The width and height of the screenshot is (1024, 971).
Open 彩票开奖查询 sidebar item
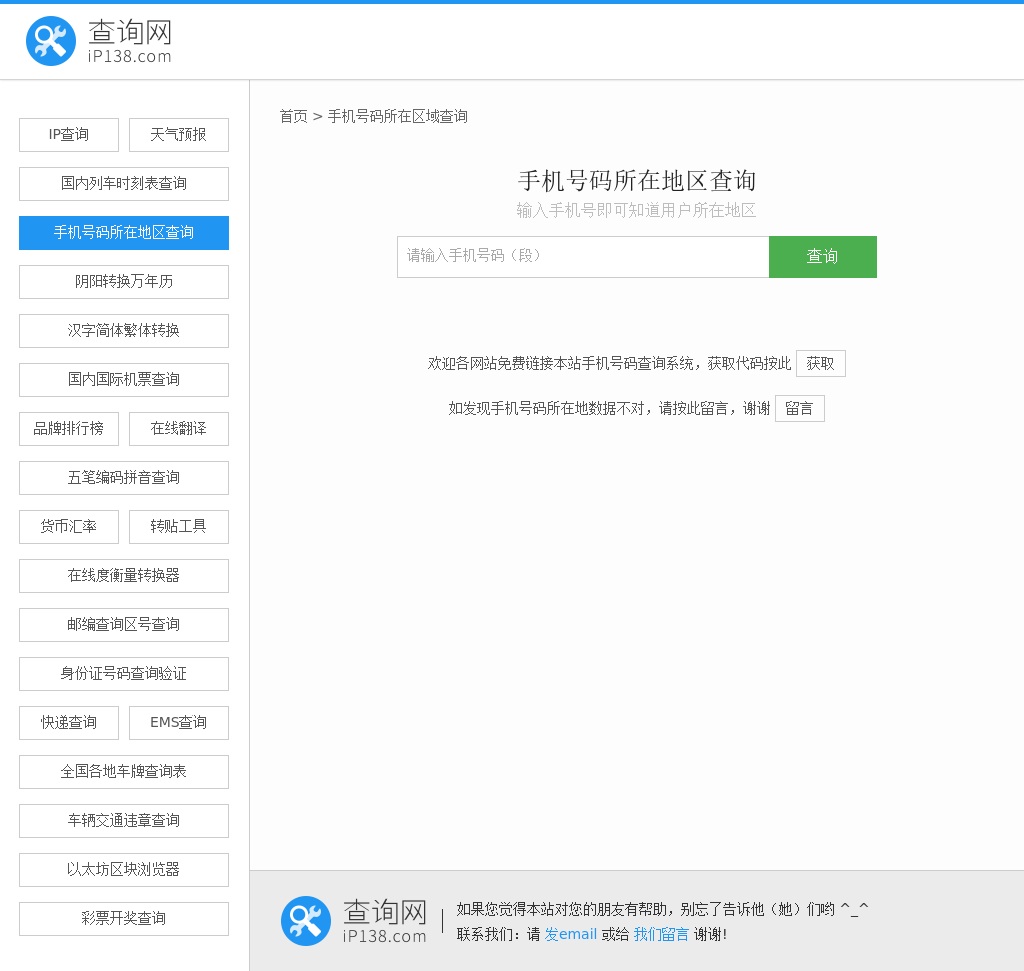[x=124, y=919]
